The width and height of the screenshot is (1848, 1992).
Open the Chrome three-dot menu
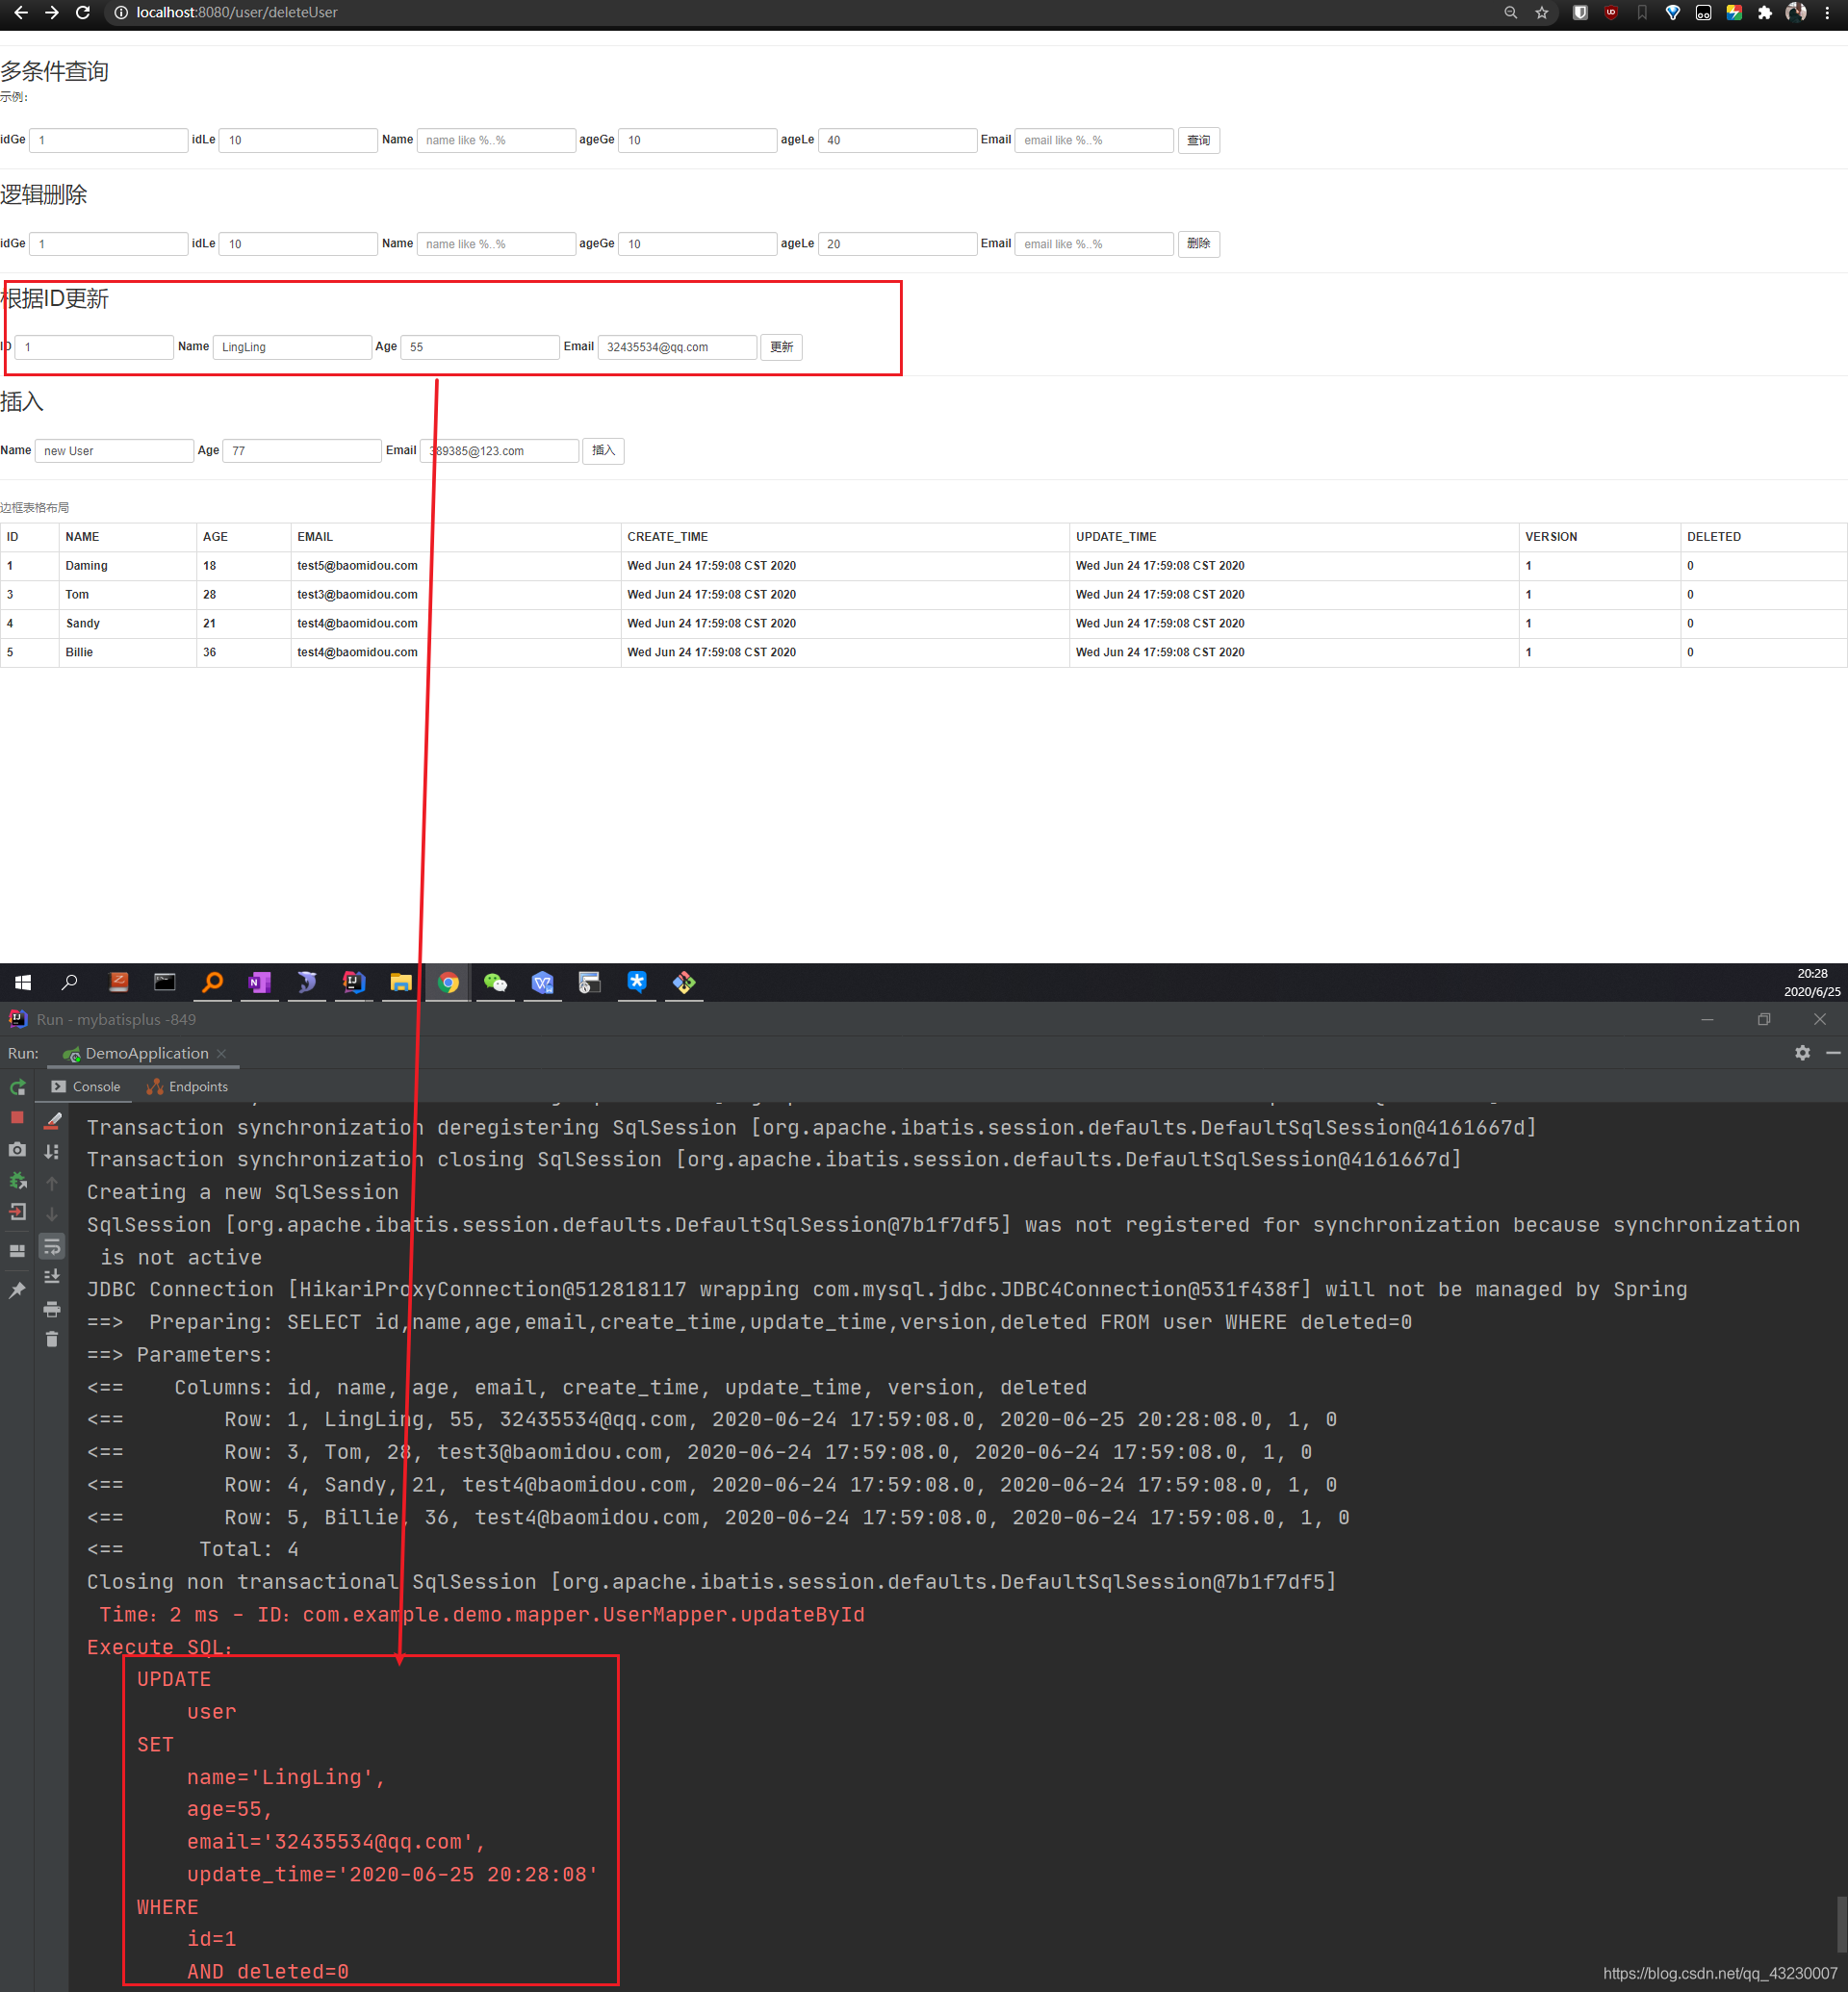[x=1827, y=13]
